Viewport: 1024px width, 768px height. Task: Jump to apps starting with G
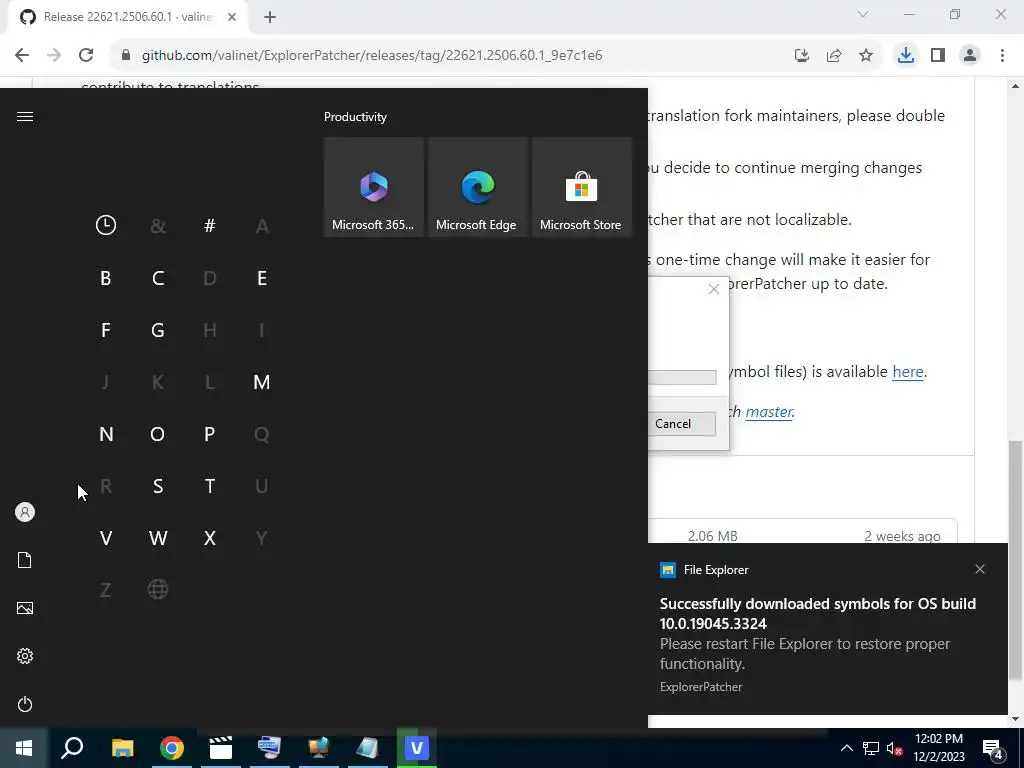pos(157,330)
